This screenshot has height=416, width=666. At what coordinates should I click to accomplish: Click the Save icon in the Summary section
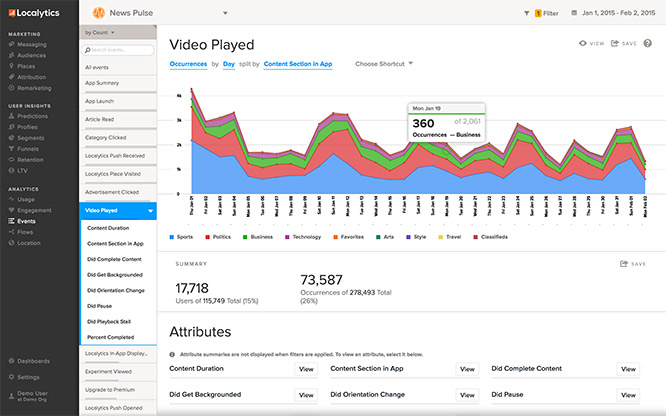[624, 264]
